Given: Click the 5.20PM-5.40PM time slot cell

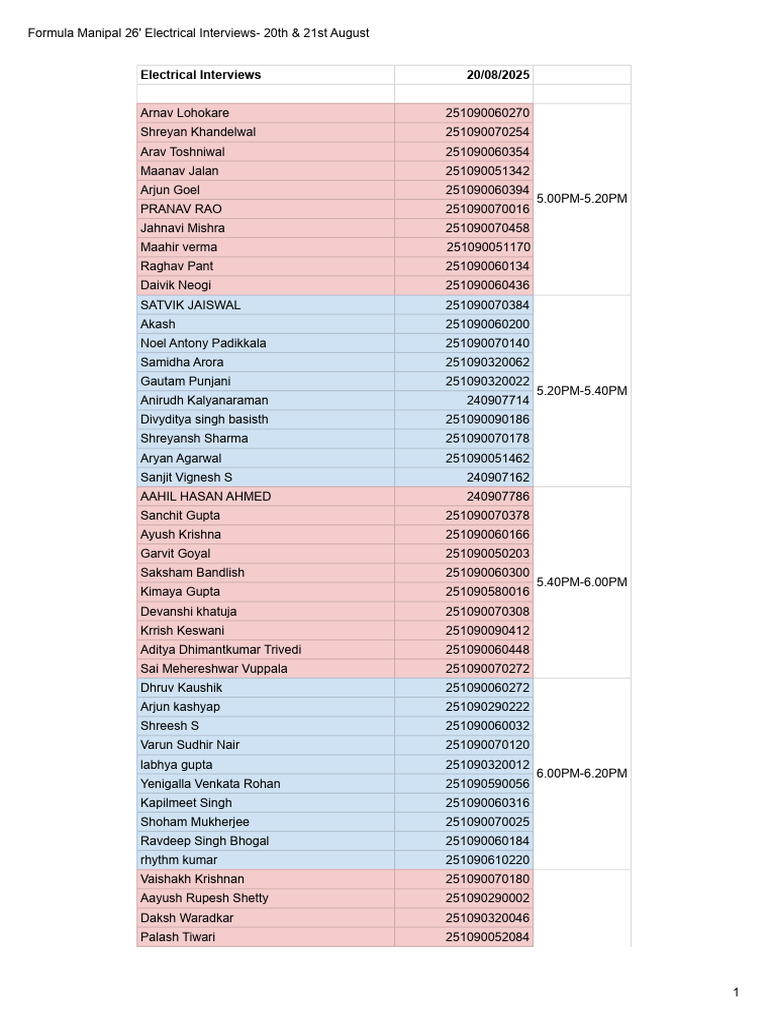Looking at the screenshot, I should [582, 391].
